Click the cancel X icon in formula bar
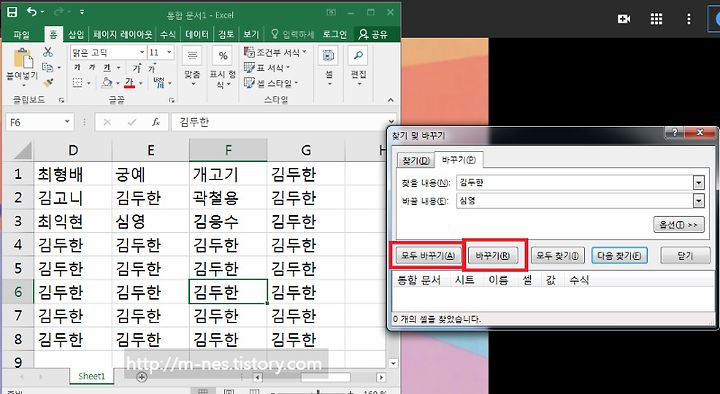This screenshot has height=394, width=720. pos(107,122)
